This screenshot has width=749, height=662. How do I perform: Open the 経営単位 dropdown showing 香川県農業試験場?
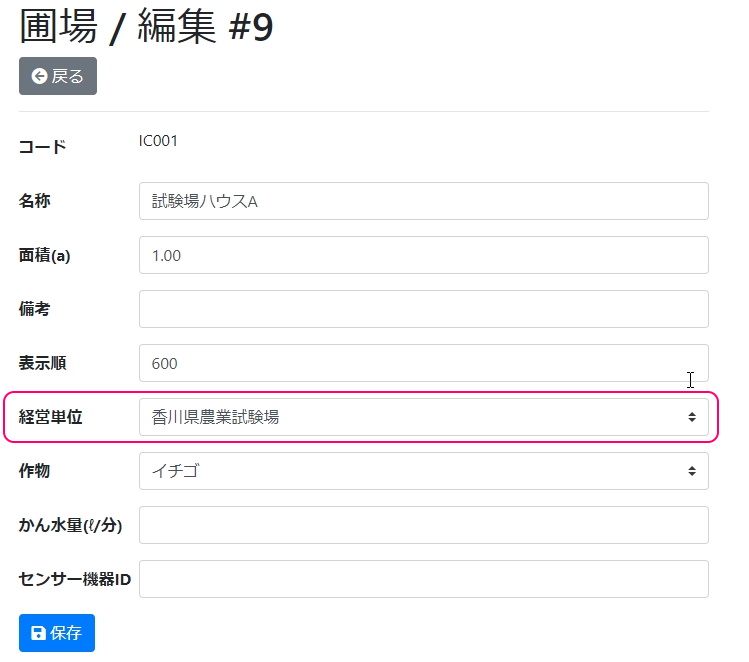410,417
